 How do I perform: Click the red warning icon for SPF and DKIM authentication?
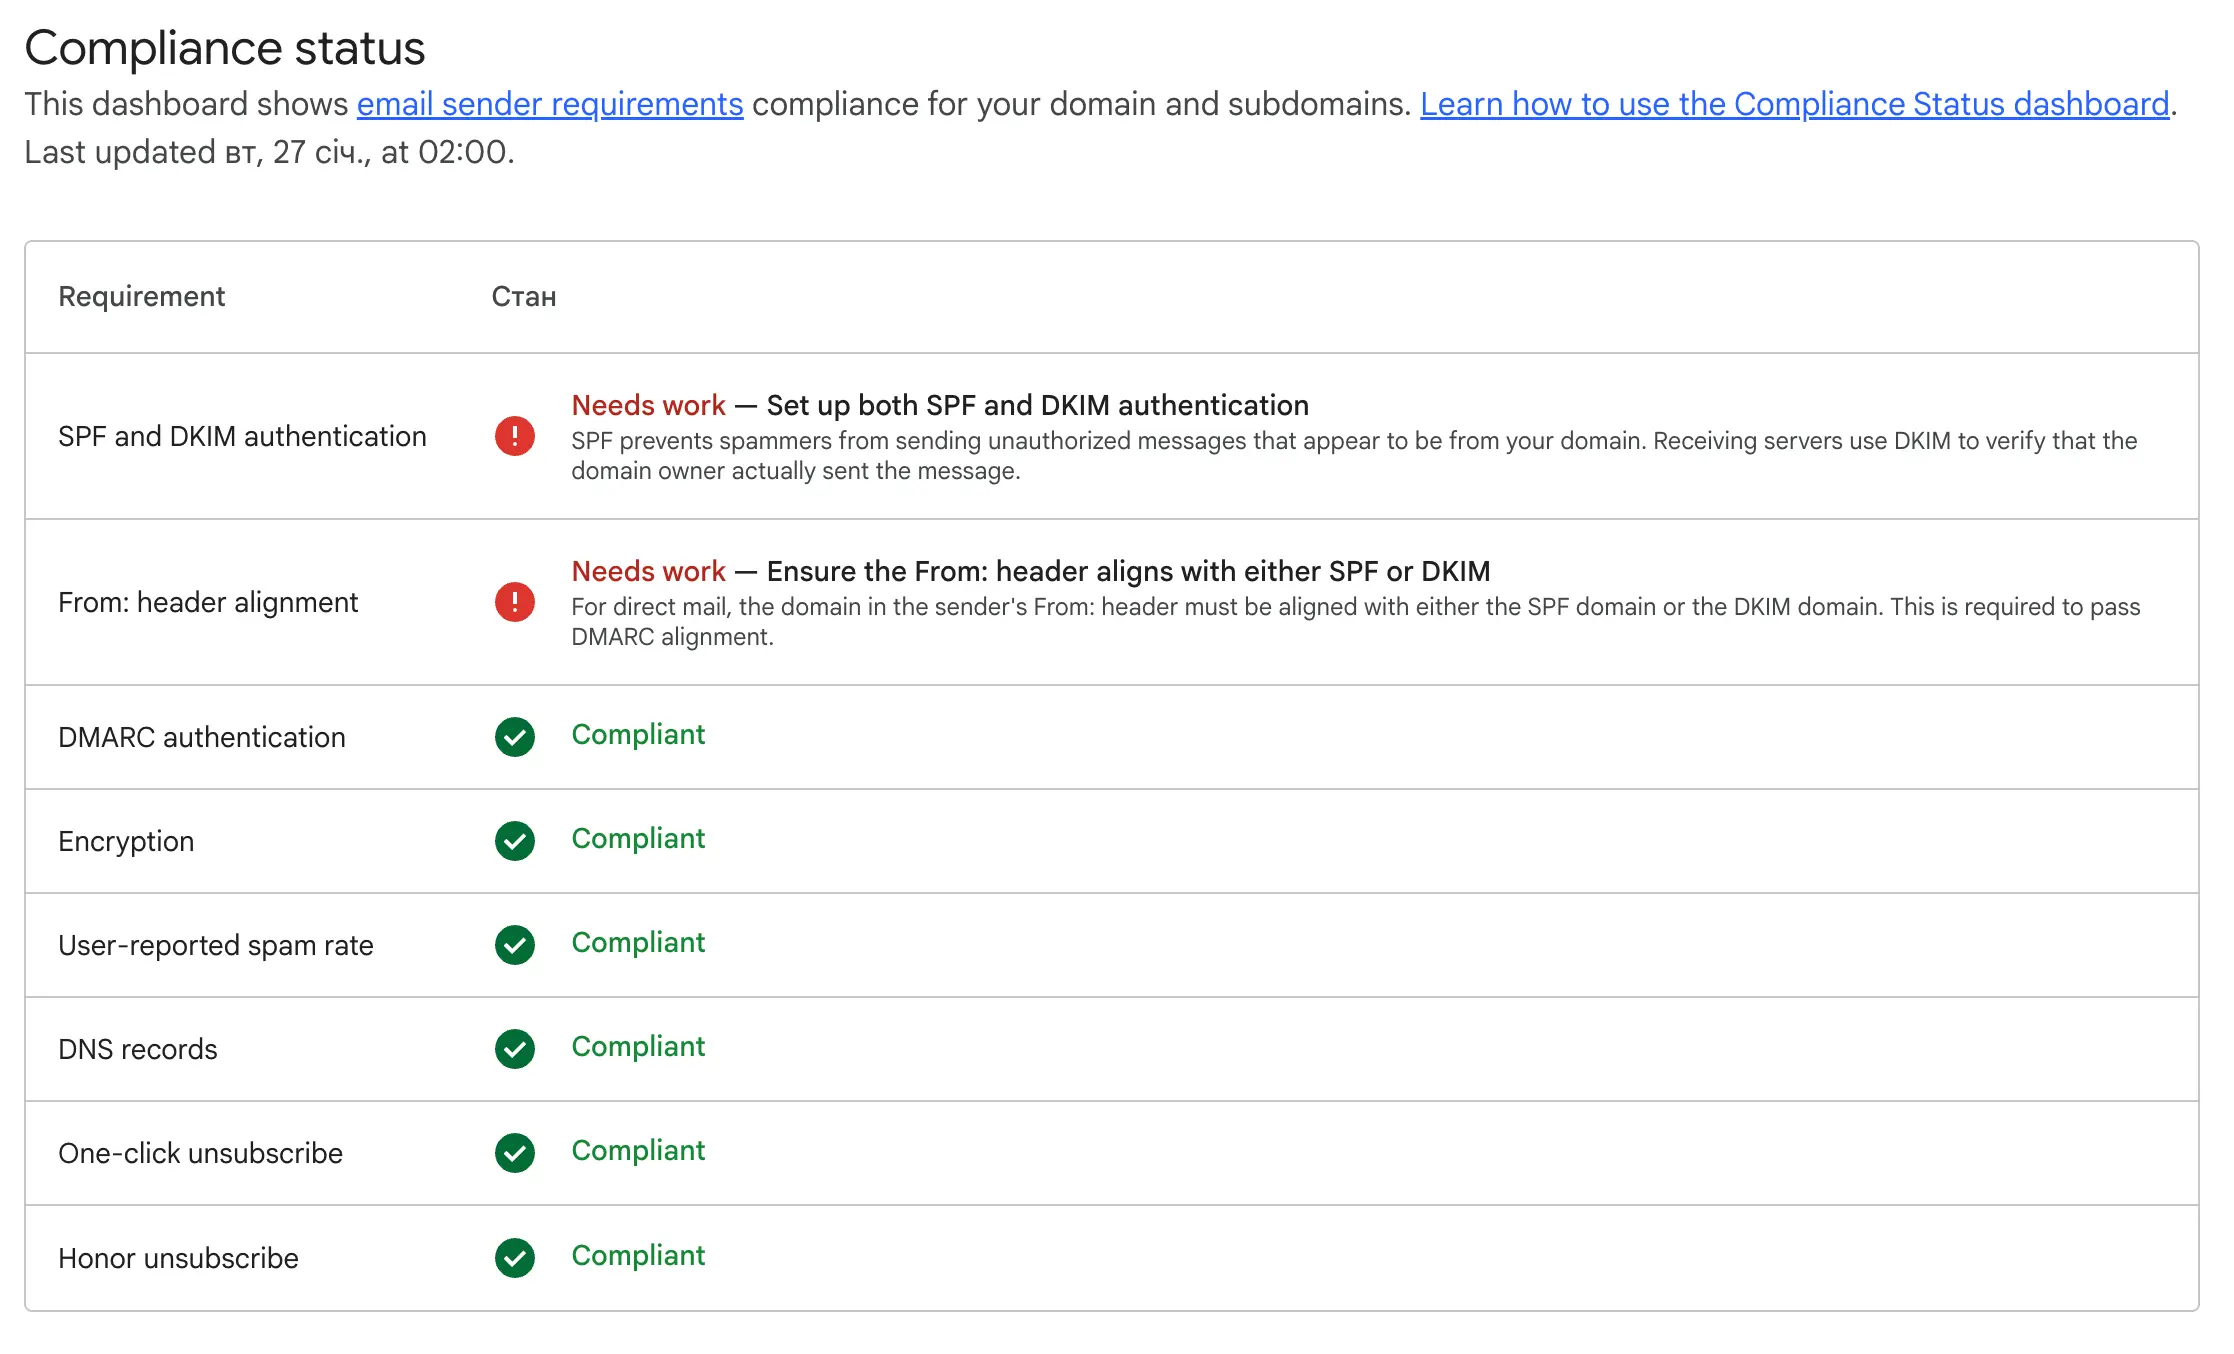coord(514,436)
